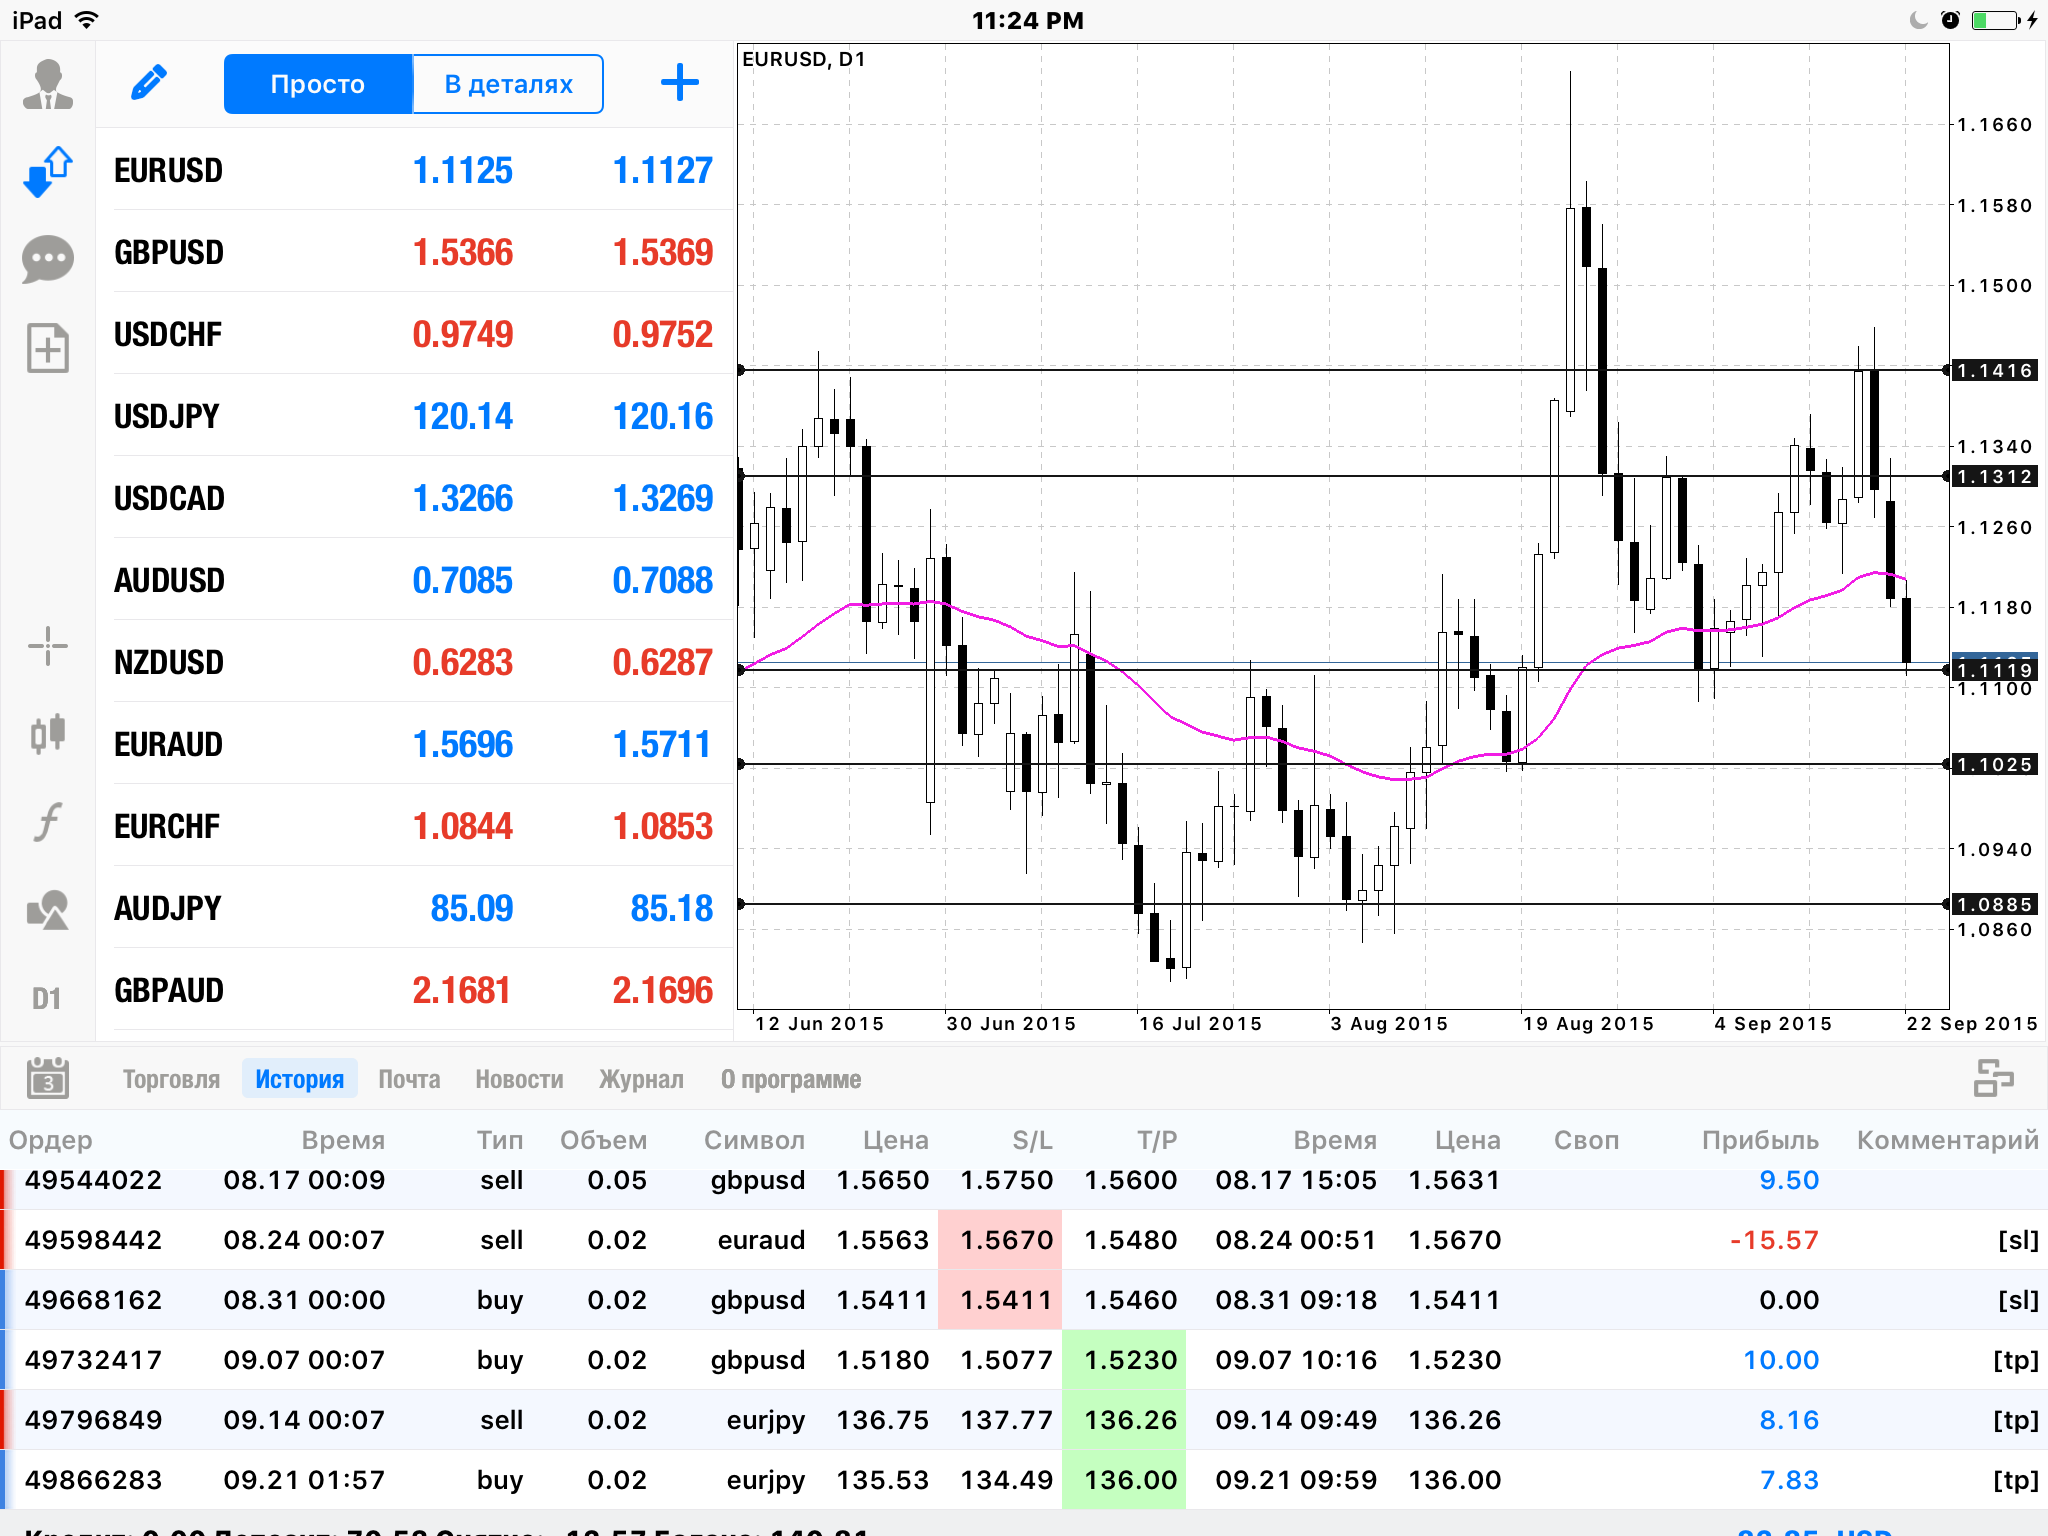The width and height of the screenshot is (2048, 1536).
Task: Sort history by Комментарий column header
Action: [x=1947, y=1140]
